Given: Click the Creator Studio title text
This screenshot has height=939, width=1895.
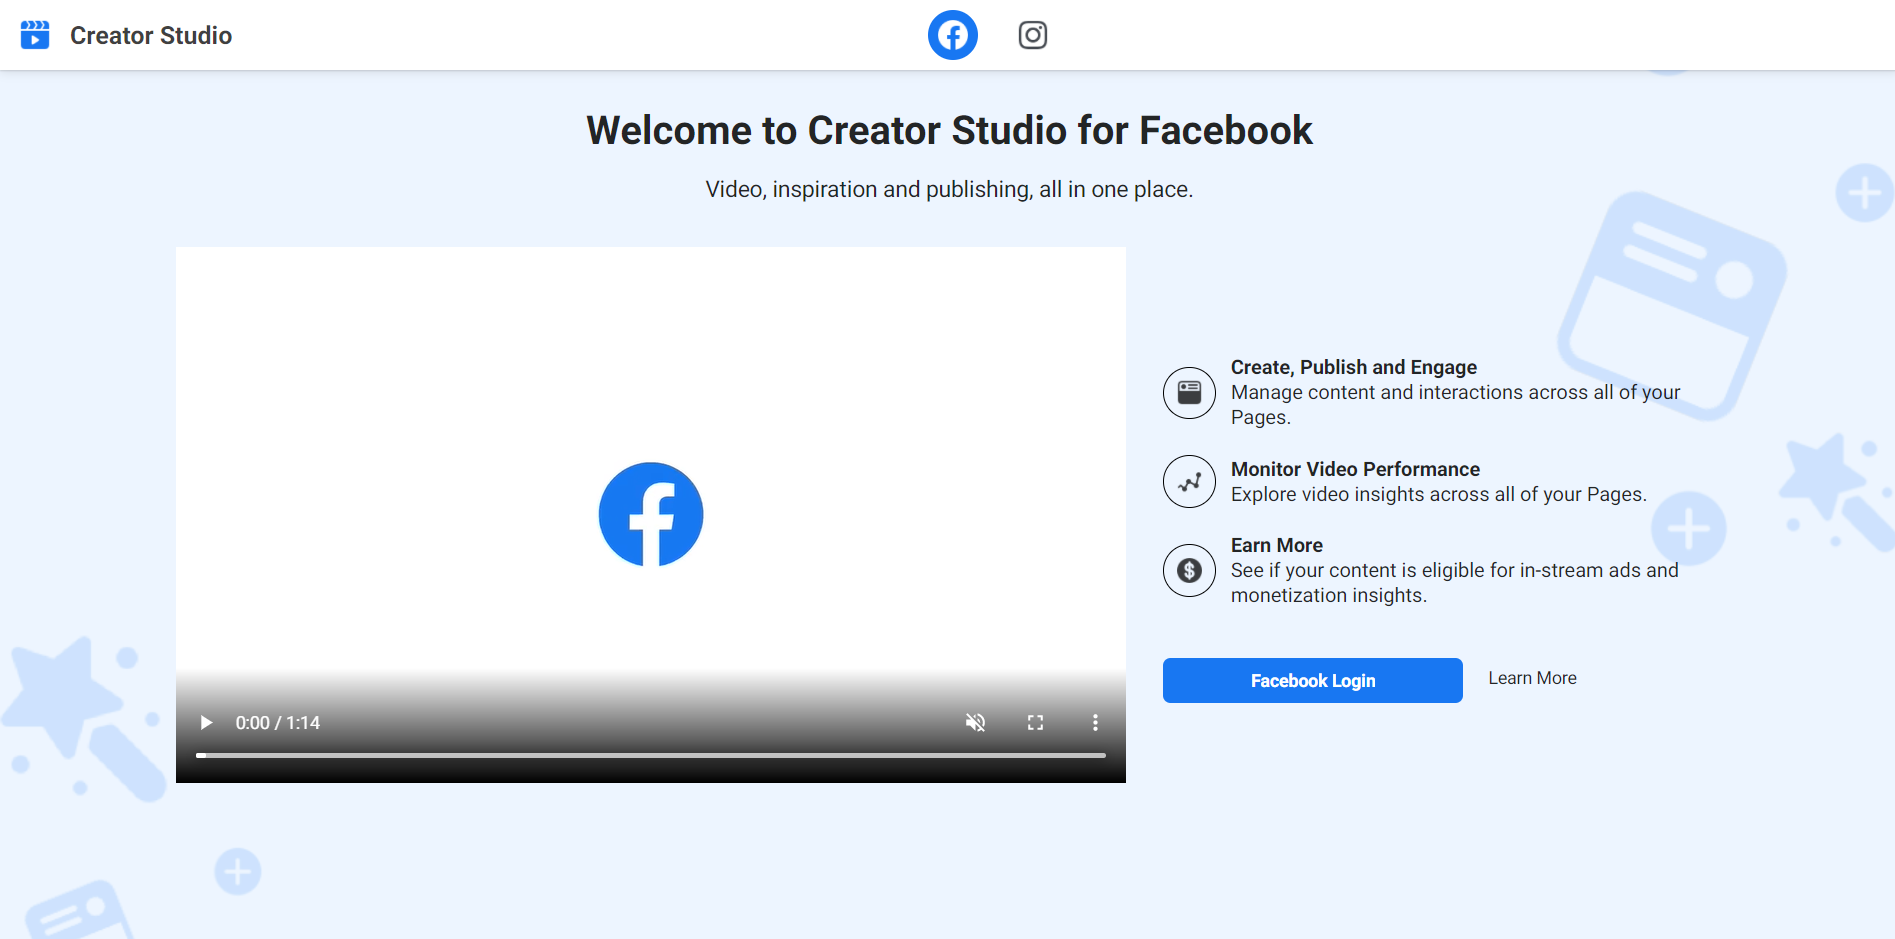Looking at the screenshot, I should coord(151,36).
